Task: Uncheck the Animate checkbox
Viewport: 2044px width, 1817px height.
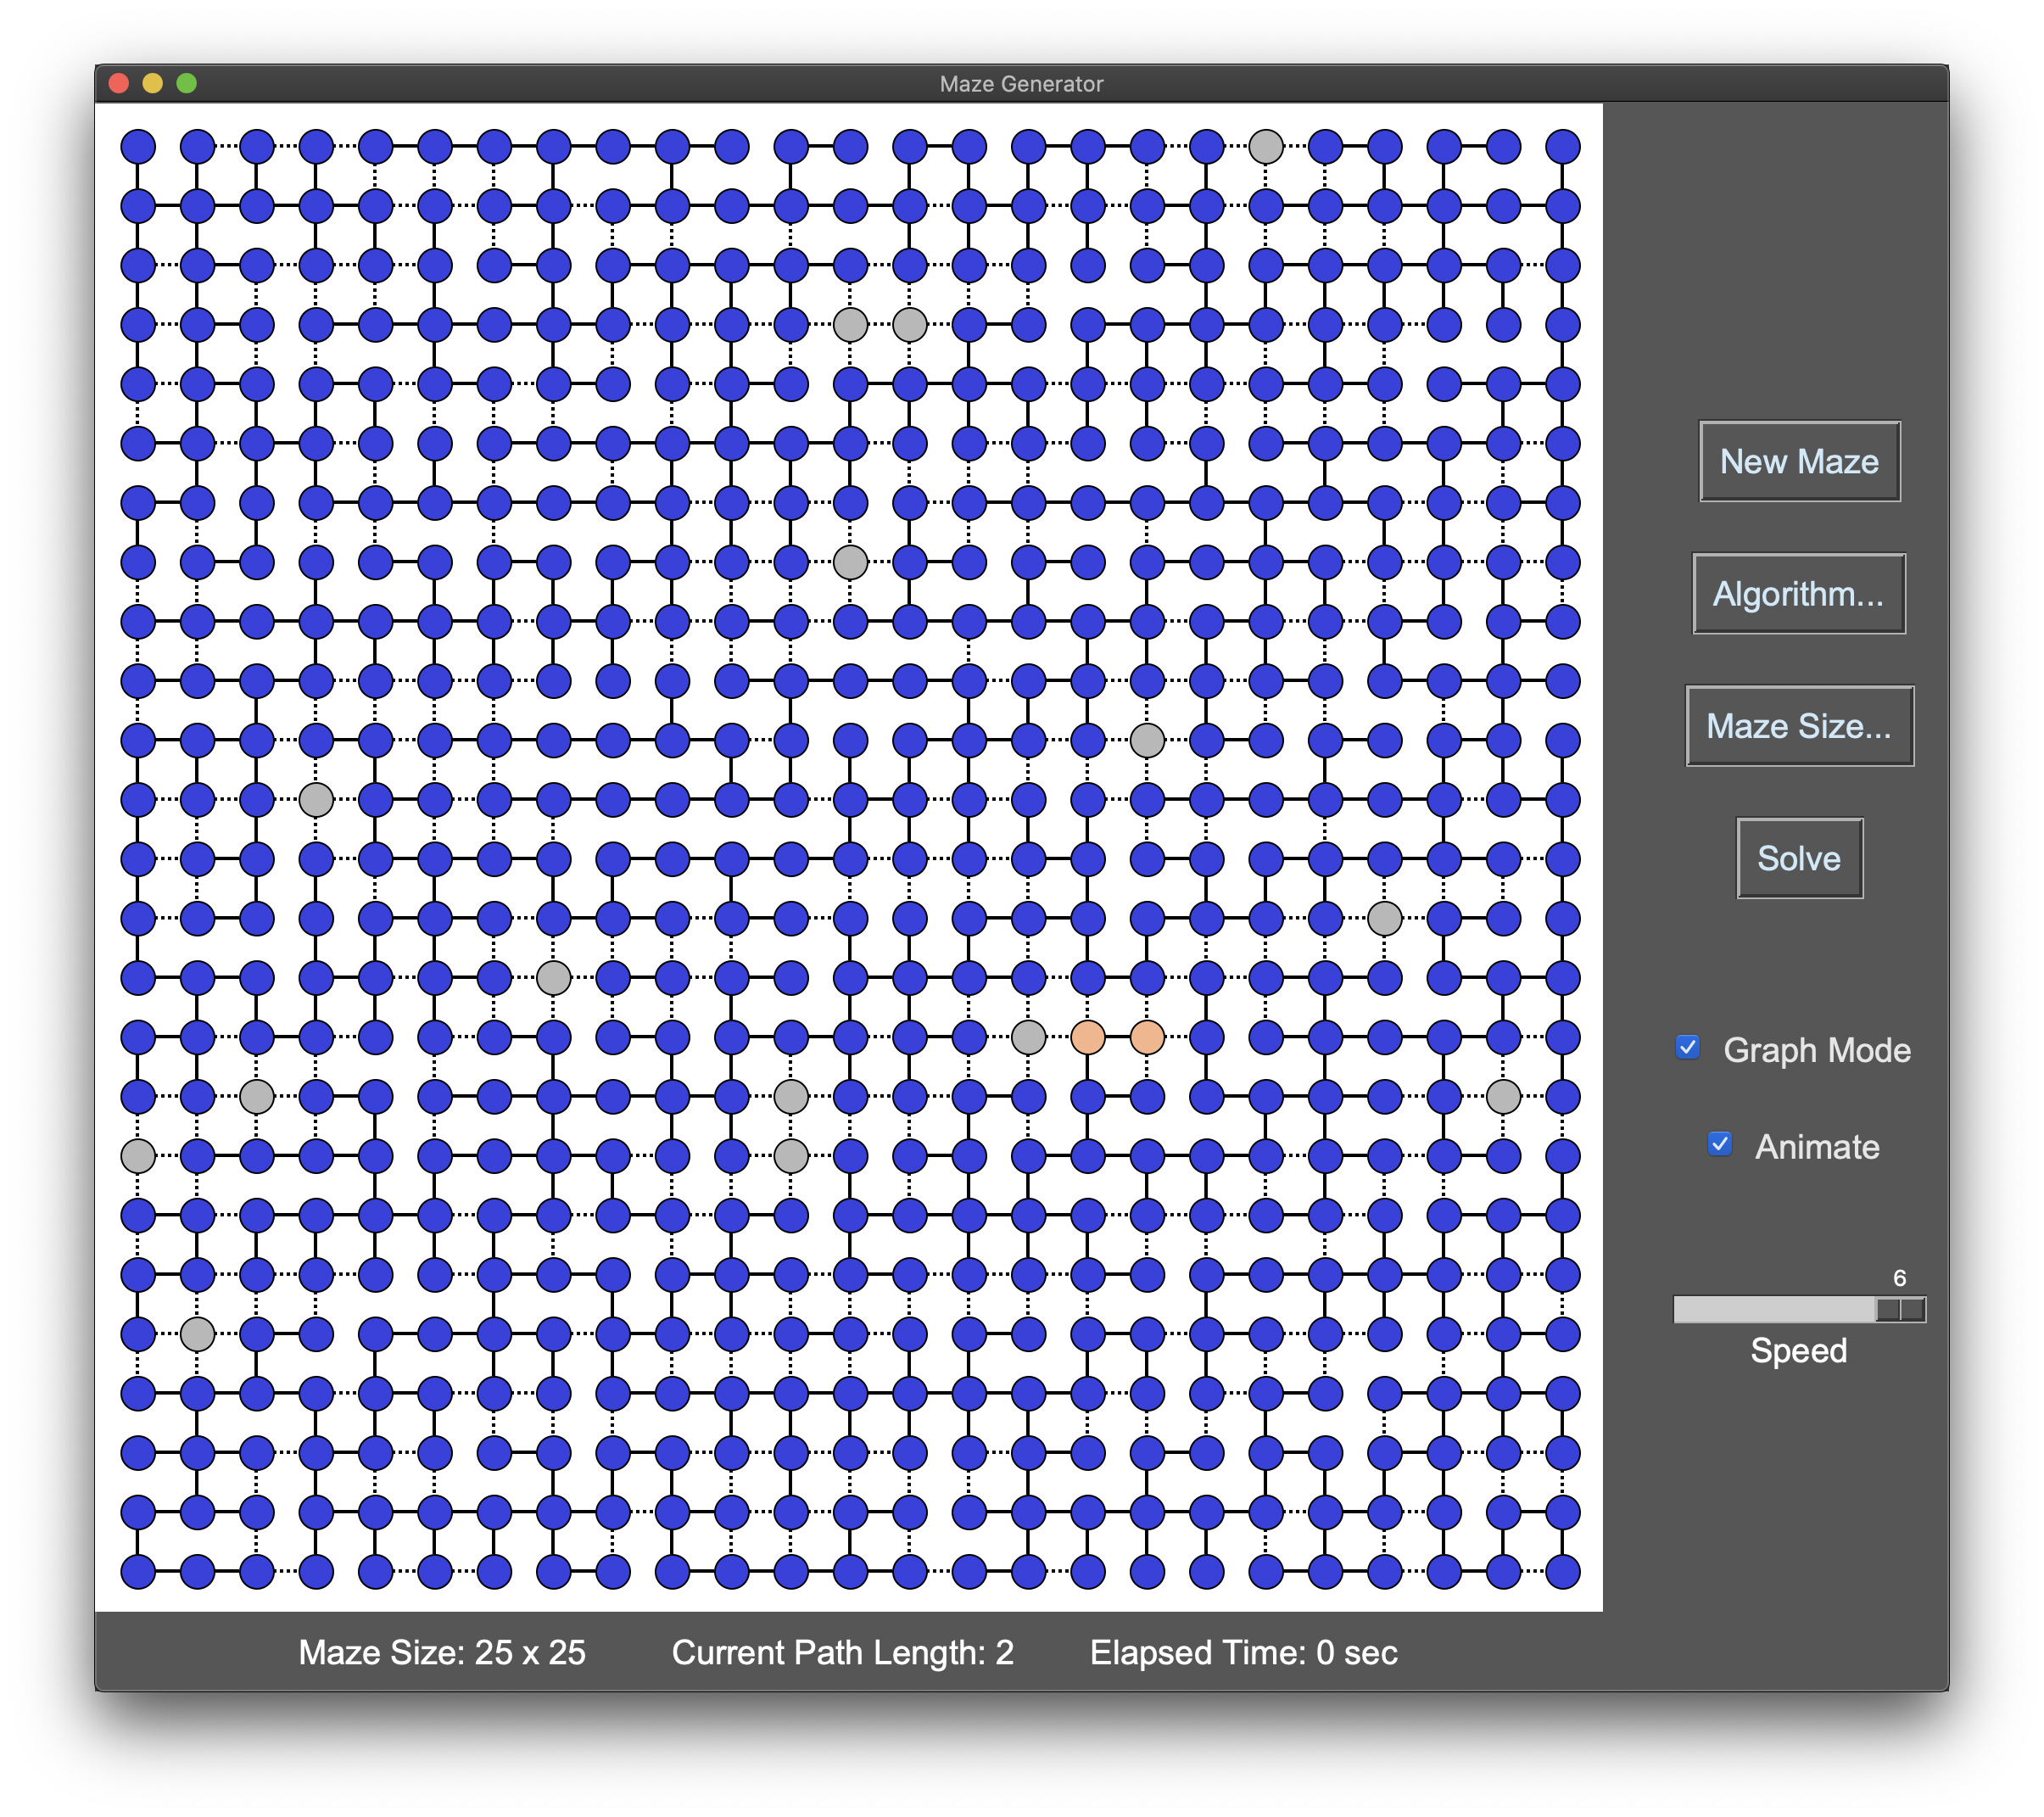Action: [x=1719, y=1144]
